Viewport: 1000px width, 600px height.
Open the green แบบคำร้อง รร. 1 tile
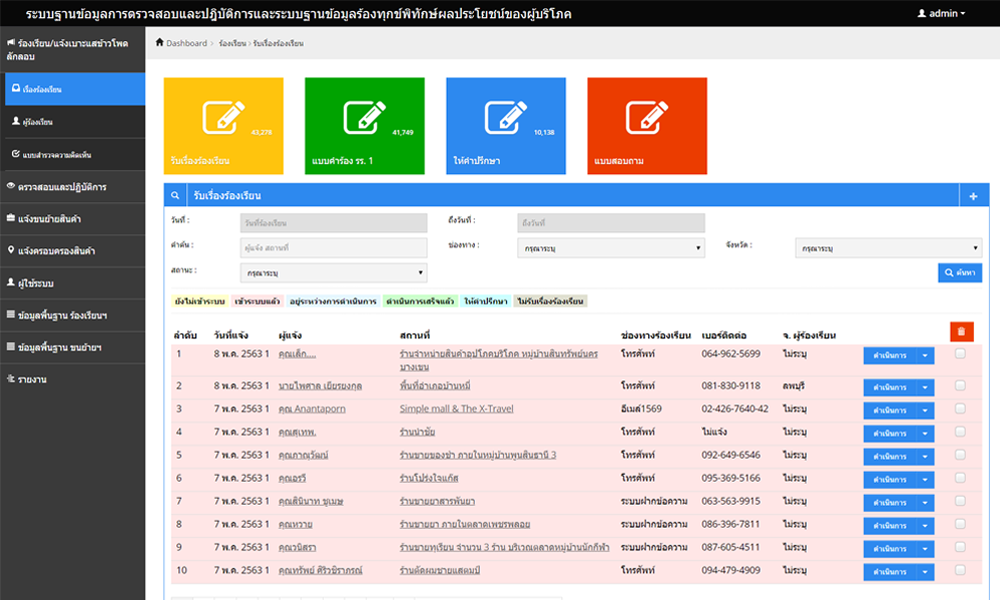tap(365, 126)
